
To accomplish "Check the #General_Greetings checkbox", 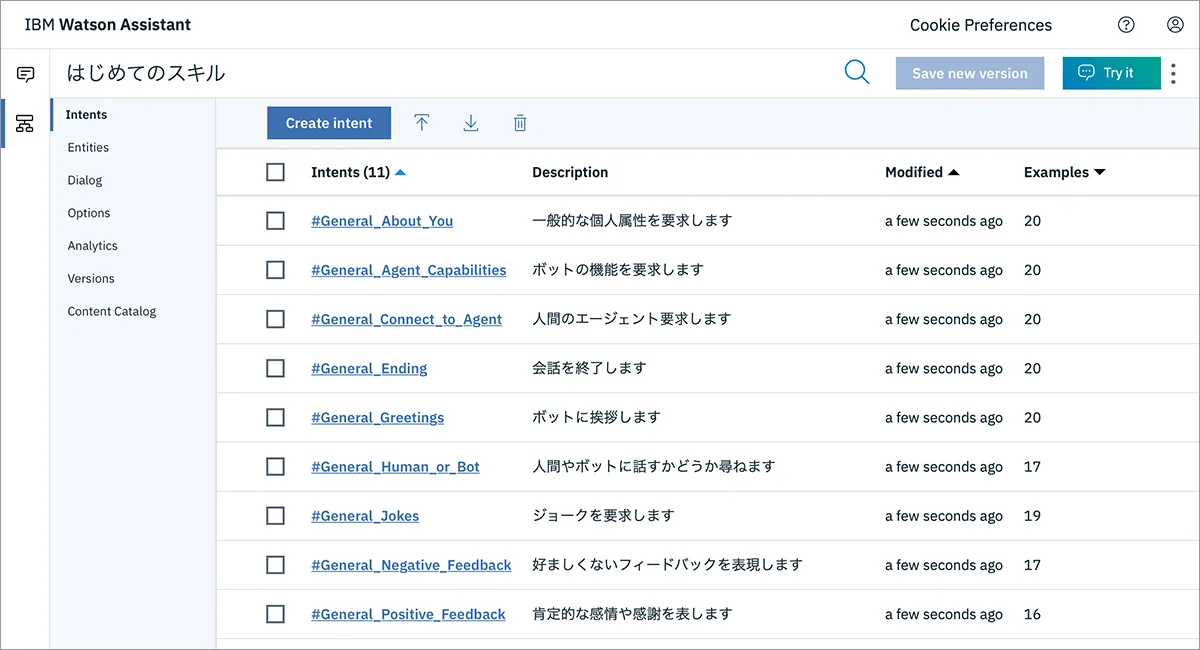I will 276,417.
